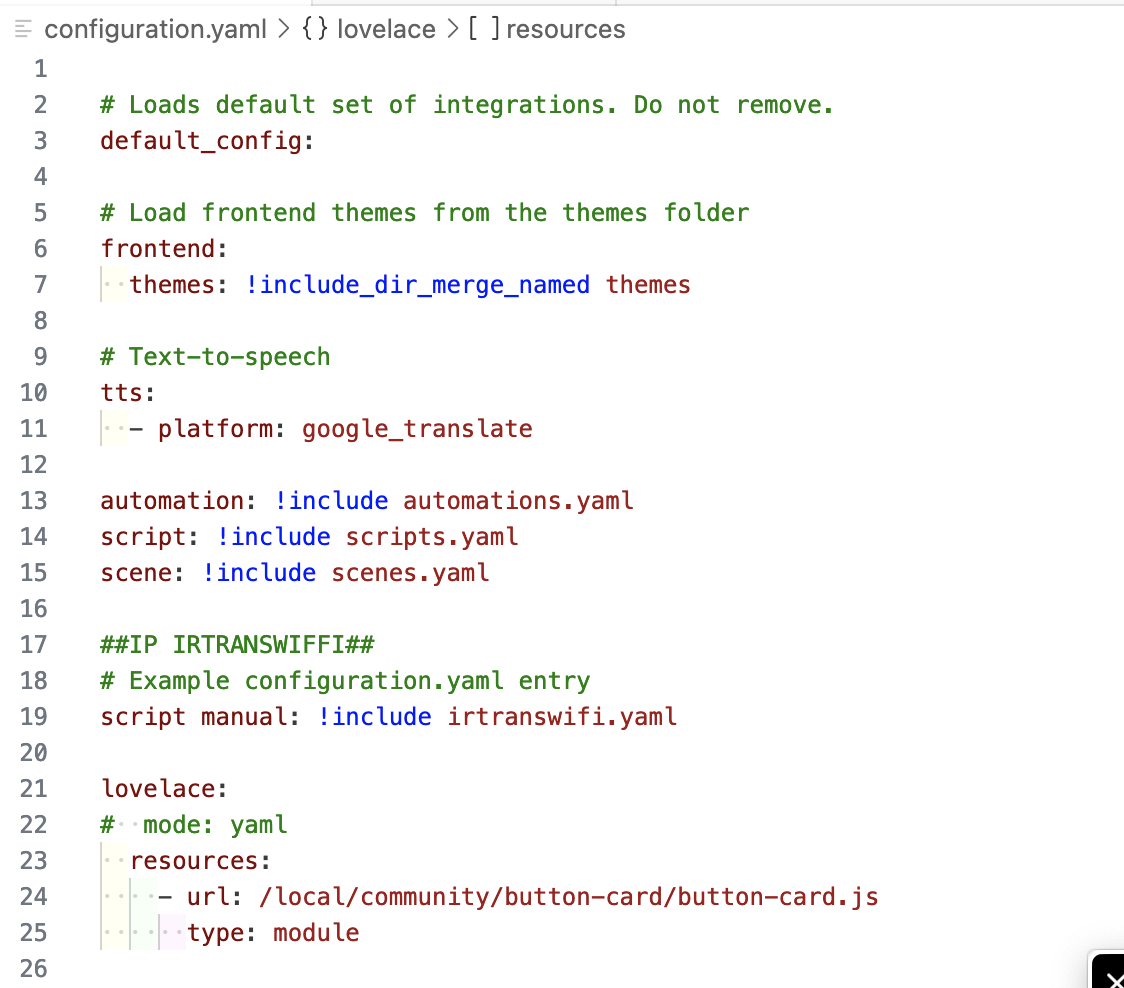Click 'platform:' key on line 11
The image size is (1124, 988).
coord(222,429)
